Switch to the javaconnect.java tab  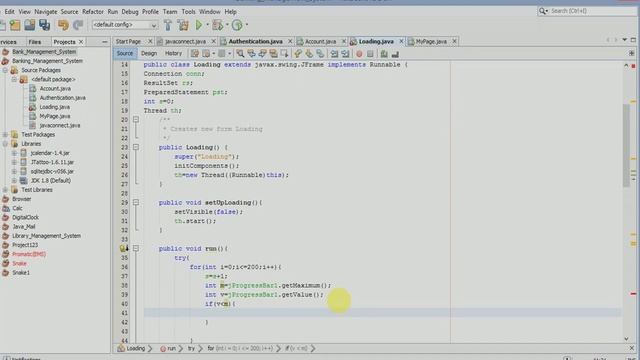pyautogui.click(x=185, y=41)
